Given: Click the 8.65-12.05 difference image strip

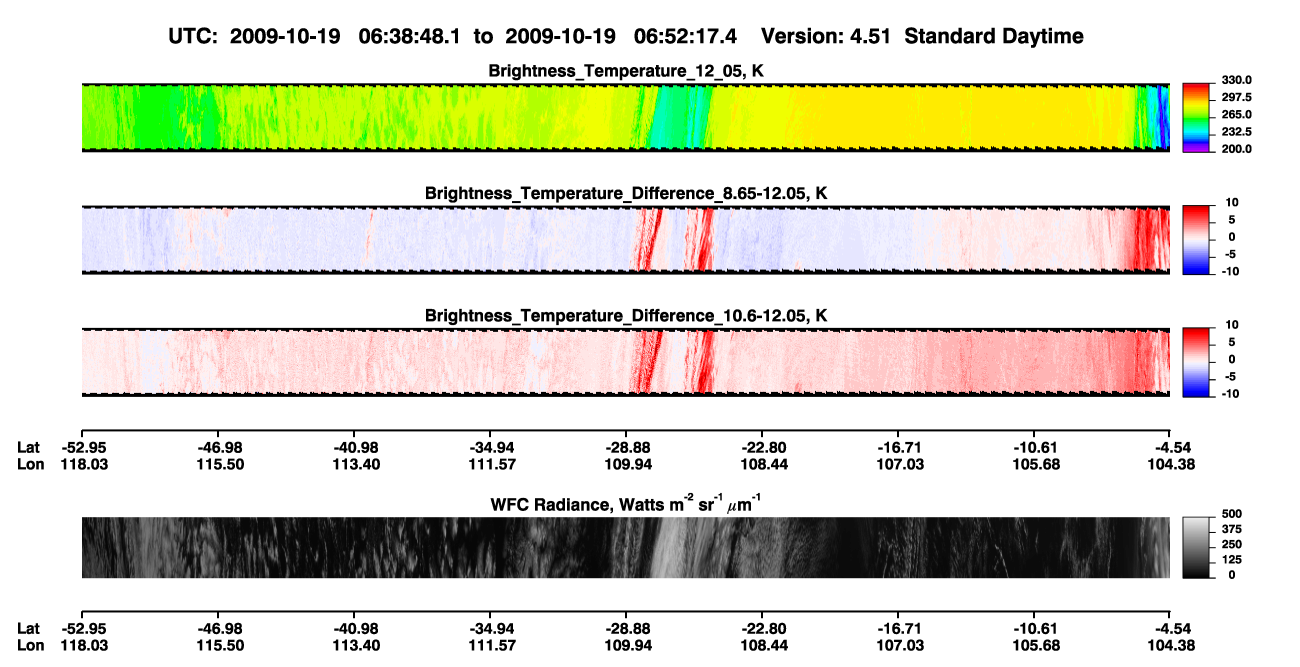Looking at the screenshot, I should [626, 240].
